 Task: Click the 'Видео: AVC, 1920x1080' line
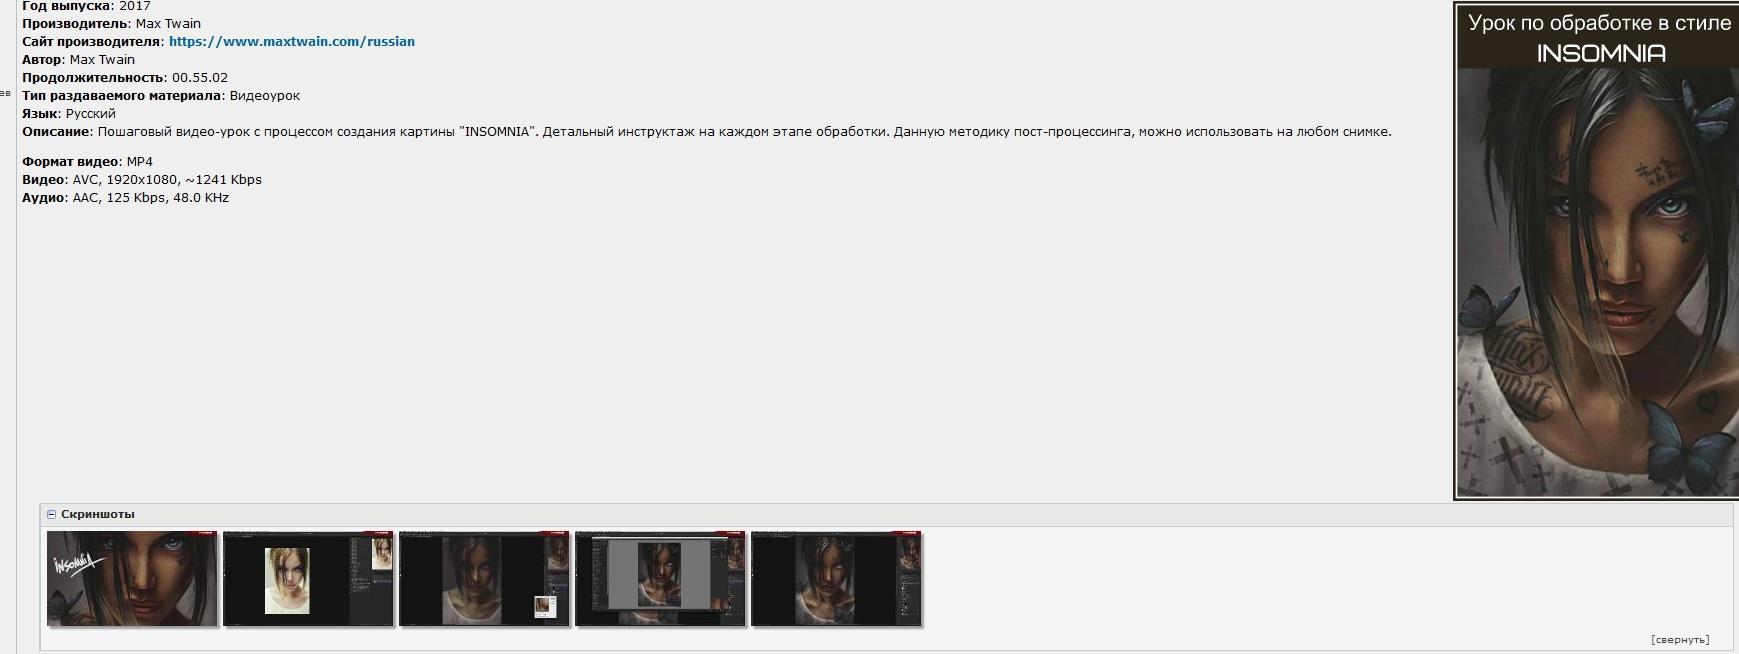tap(142, 180)
